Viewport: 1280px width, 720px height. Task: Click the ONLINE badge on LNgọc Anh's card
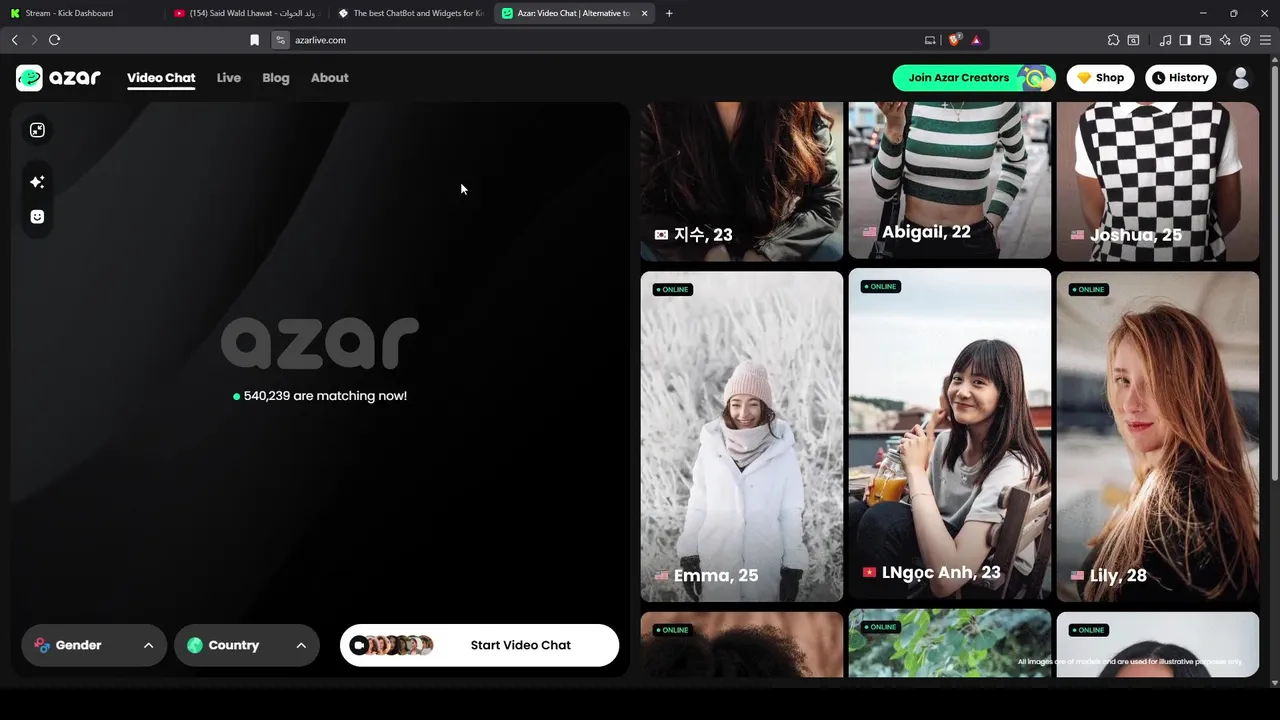(x=881, y=287)
